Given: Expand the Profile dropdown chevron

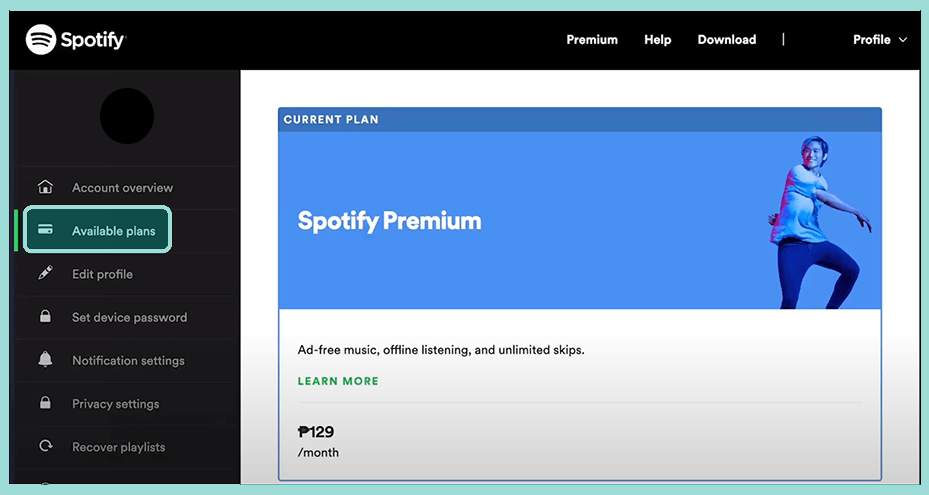Looking at the screenshot, I should click(x=903, y=40).
